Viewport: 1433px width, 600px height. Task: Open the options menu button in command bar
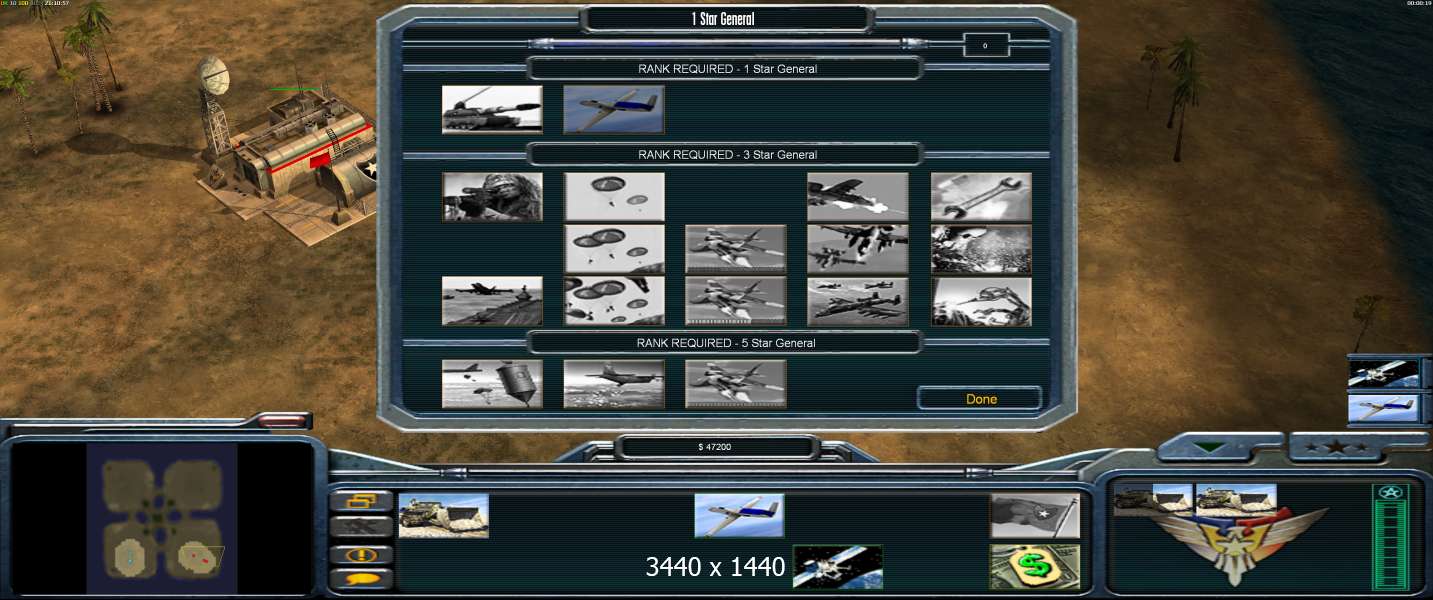pyautogui.click(x=361, y=500)
